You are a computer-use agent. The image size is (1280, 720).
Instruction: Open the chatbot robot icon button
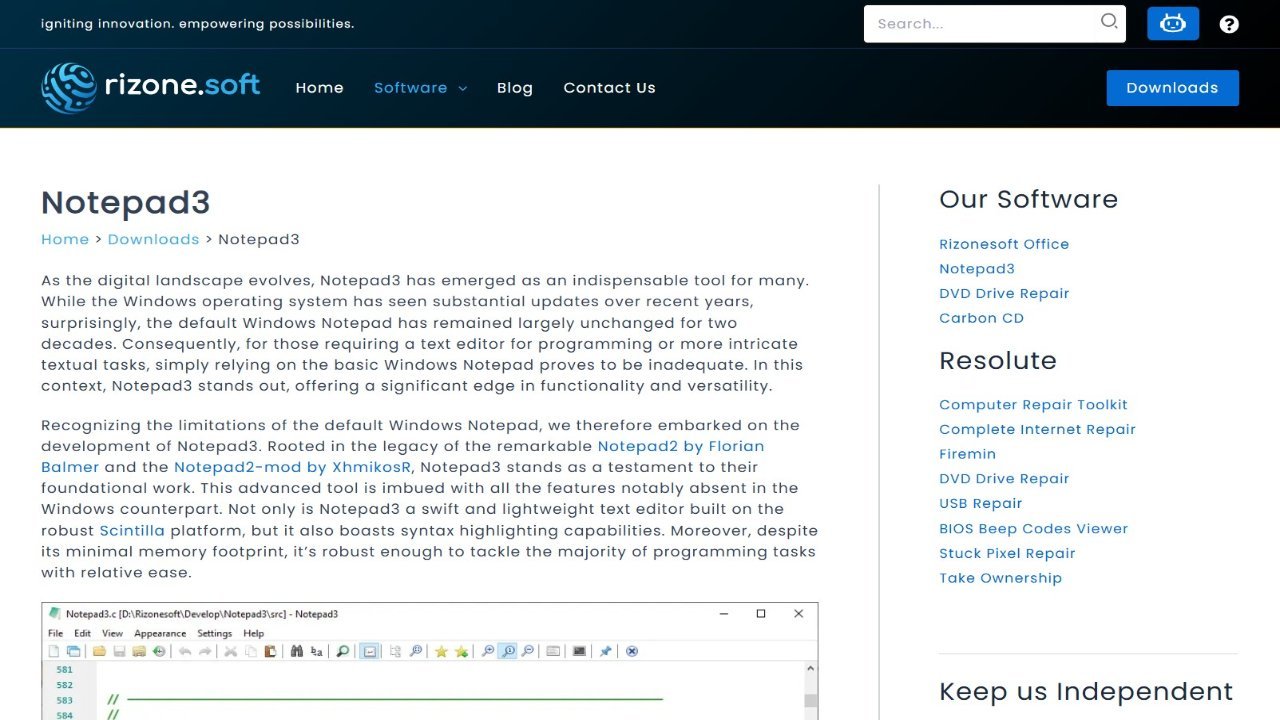click(1173, 23)
